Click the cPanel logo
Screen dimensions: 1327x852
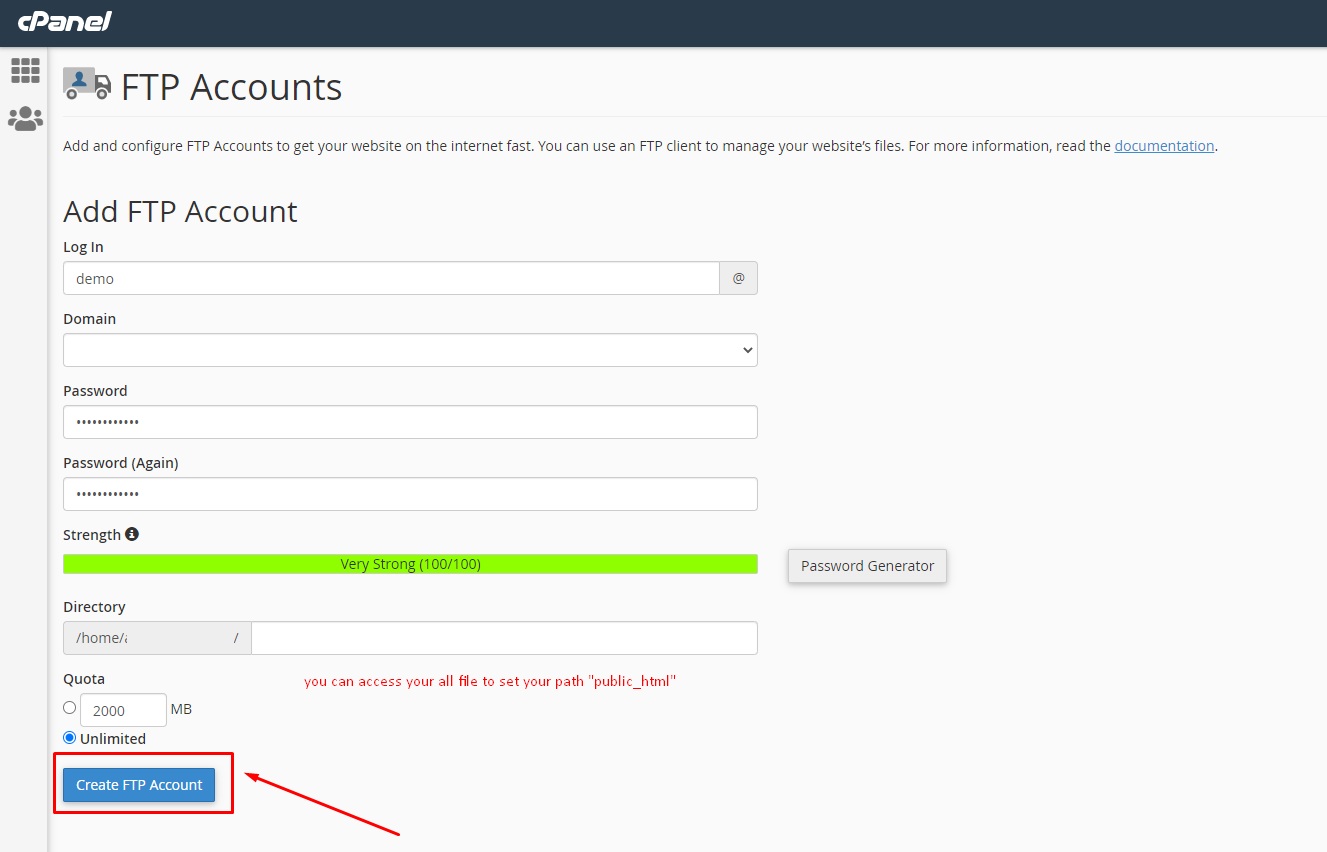[63, 21]
